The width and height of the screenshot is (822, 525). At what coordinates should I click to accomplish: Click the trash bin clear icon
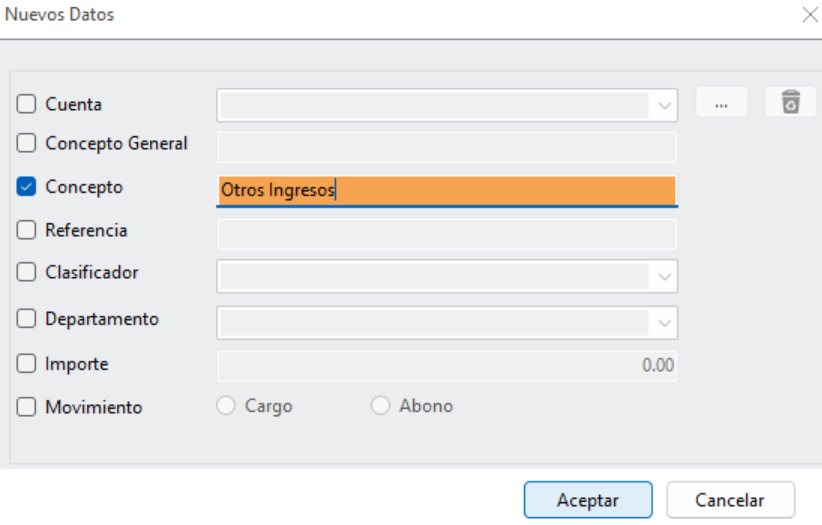point(791,102)
